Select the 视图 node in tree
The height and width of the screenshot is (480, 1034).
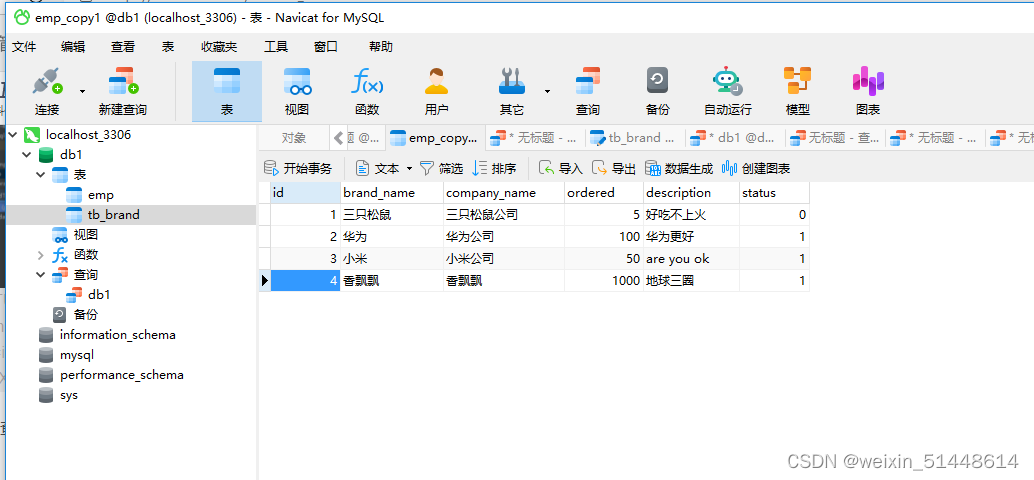tap(86, 235)
